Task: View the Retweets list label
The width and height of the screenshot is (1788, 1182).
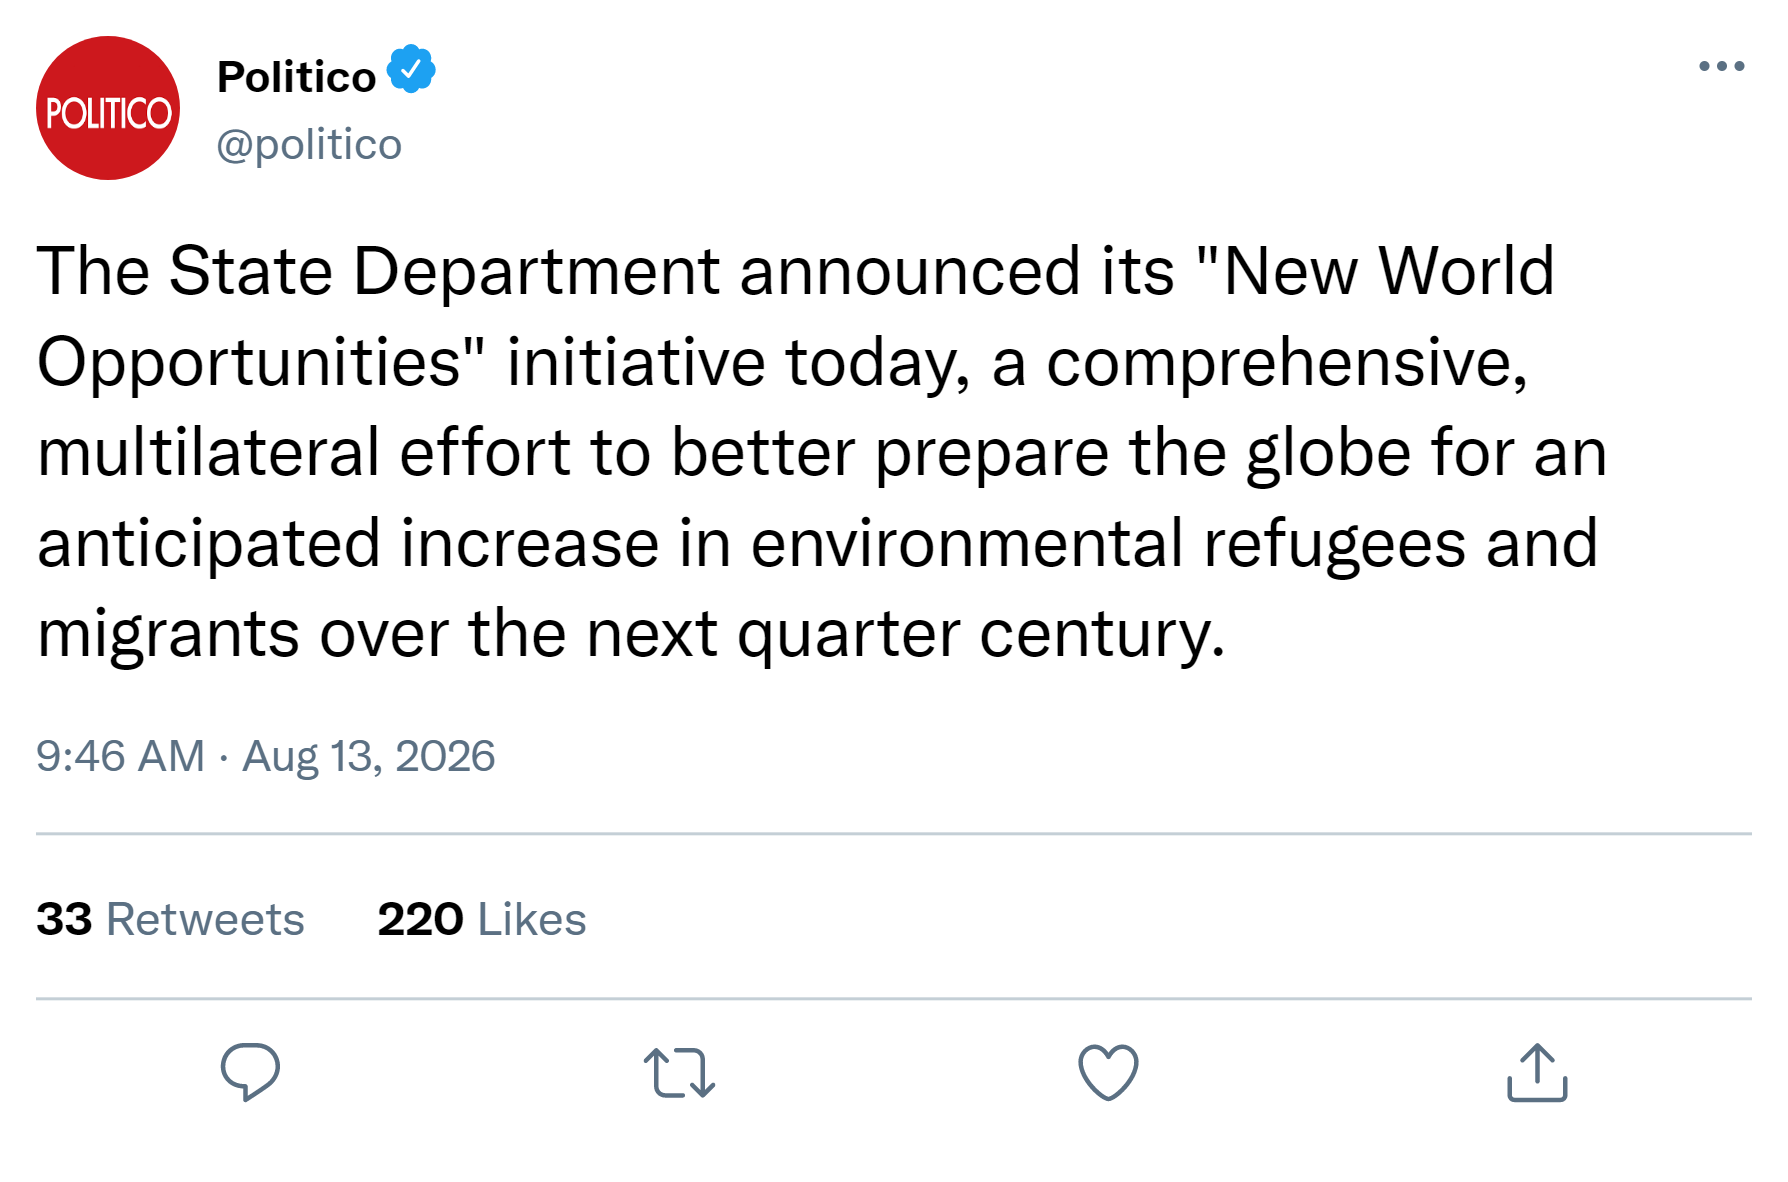Action: [205, 919]
